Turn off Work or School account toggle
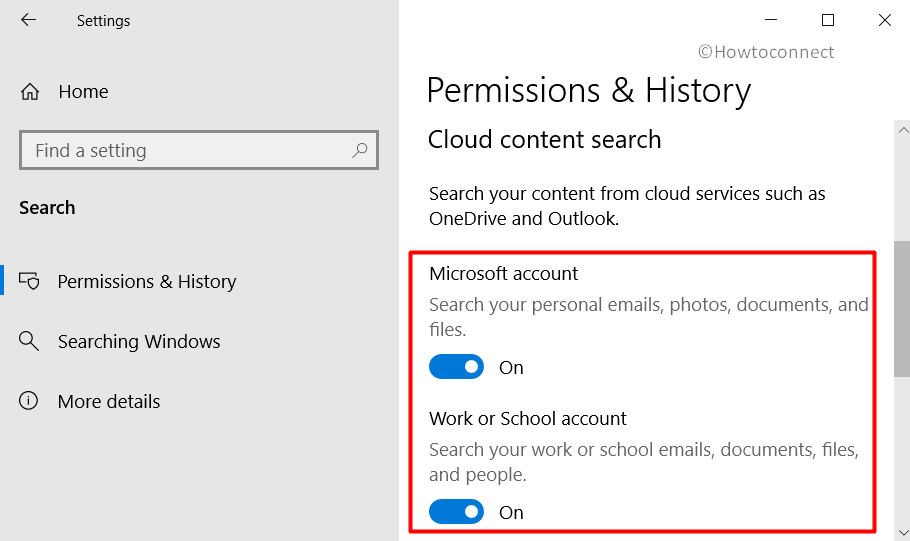 456,512
